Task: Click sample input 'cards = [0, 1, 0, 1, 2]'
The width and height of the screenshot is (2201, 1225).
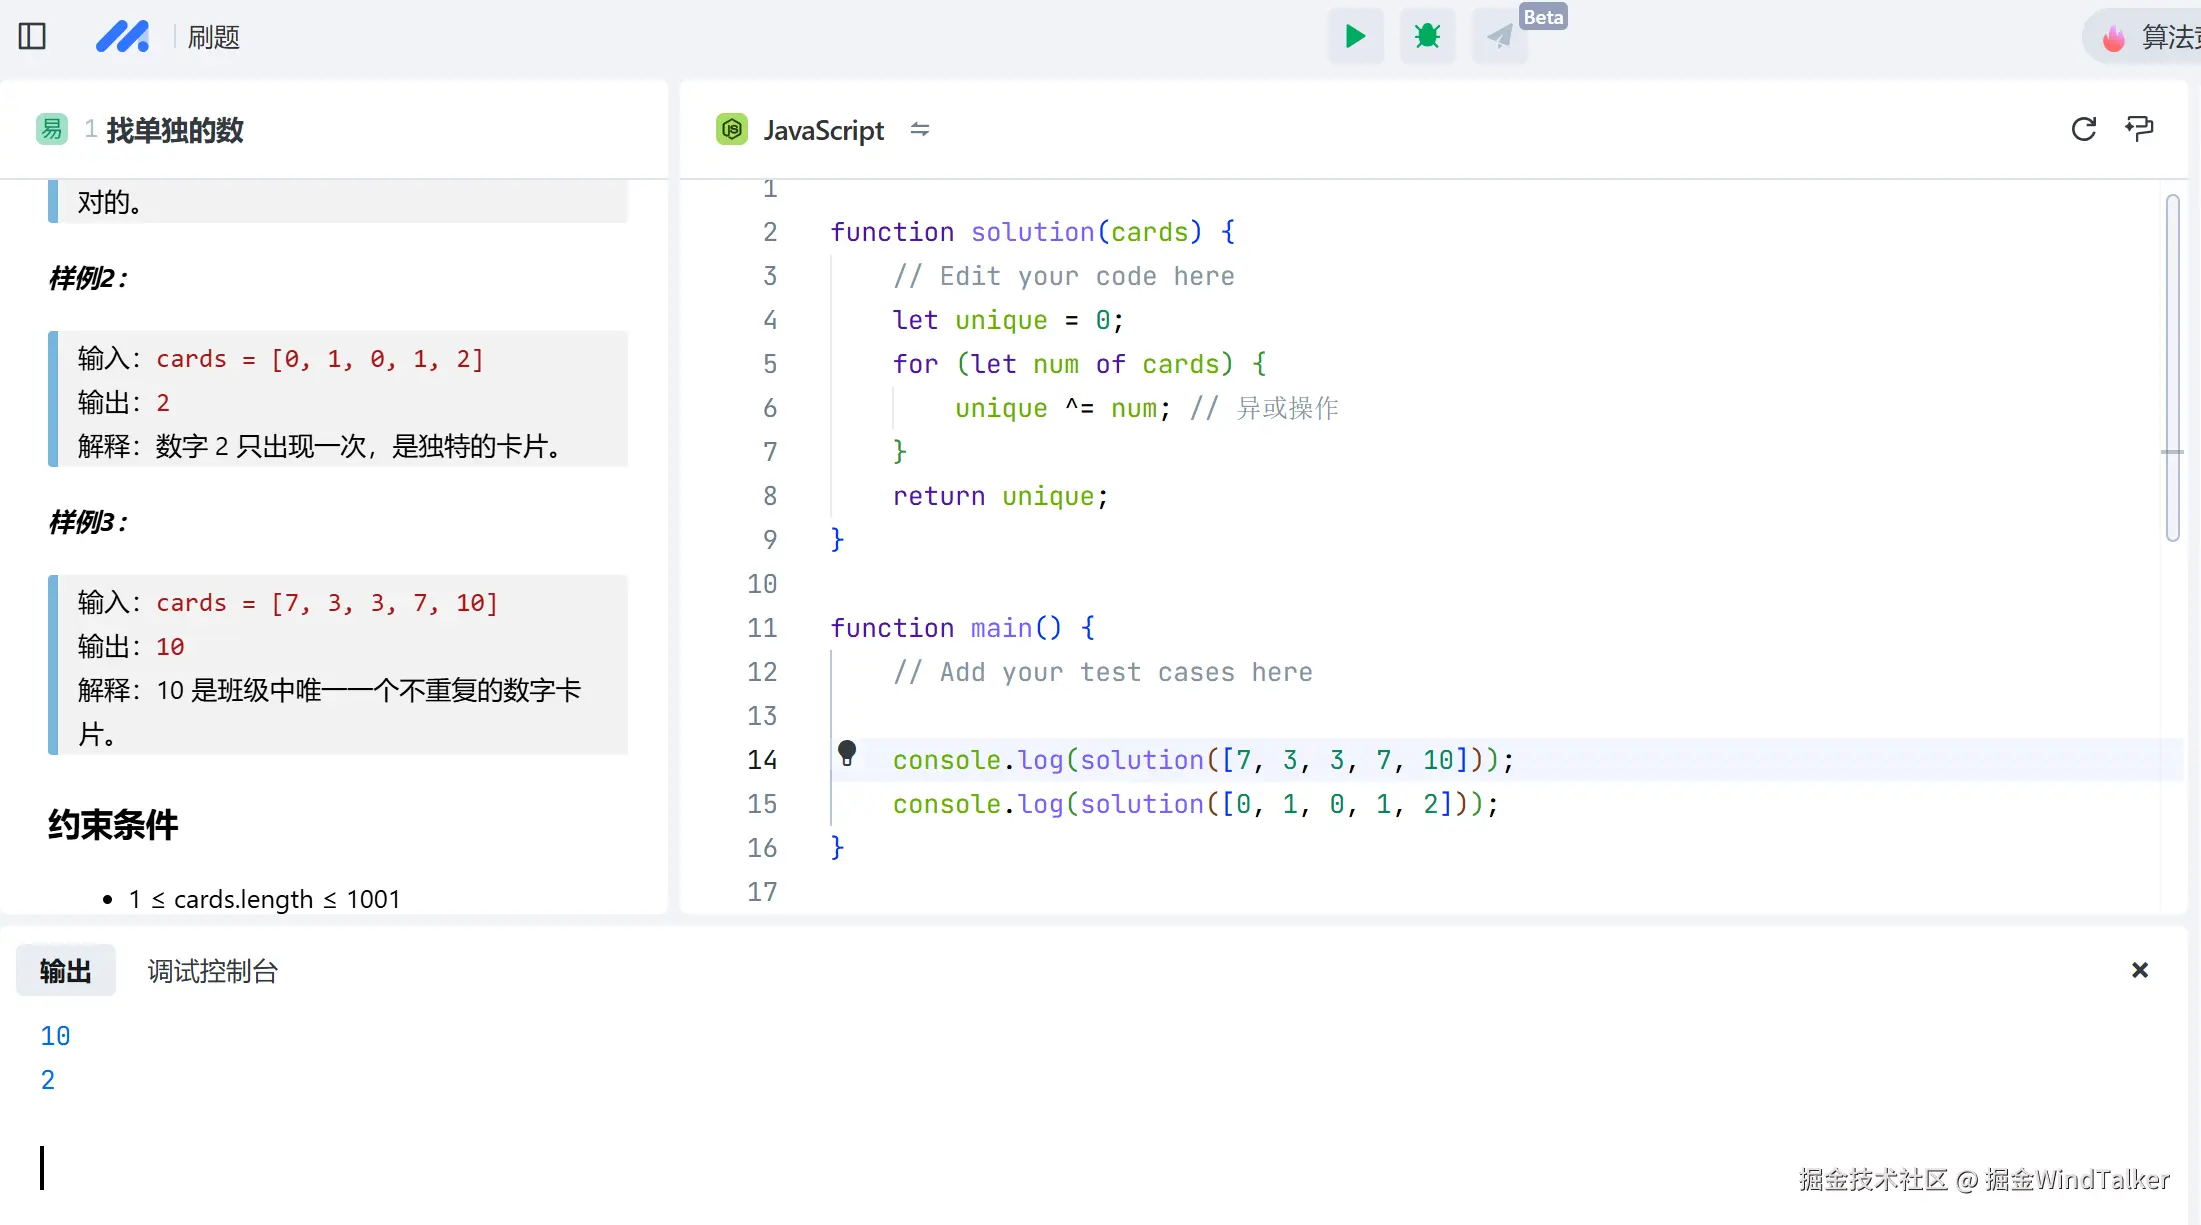Action: 320,359
